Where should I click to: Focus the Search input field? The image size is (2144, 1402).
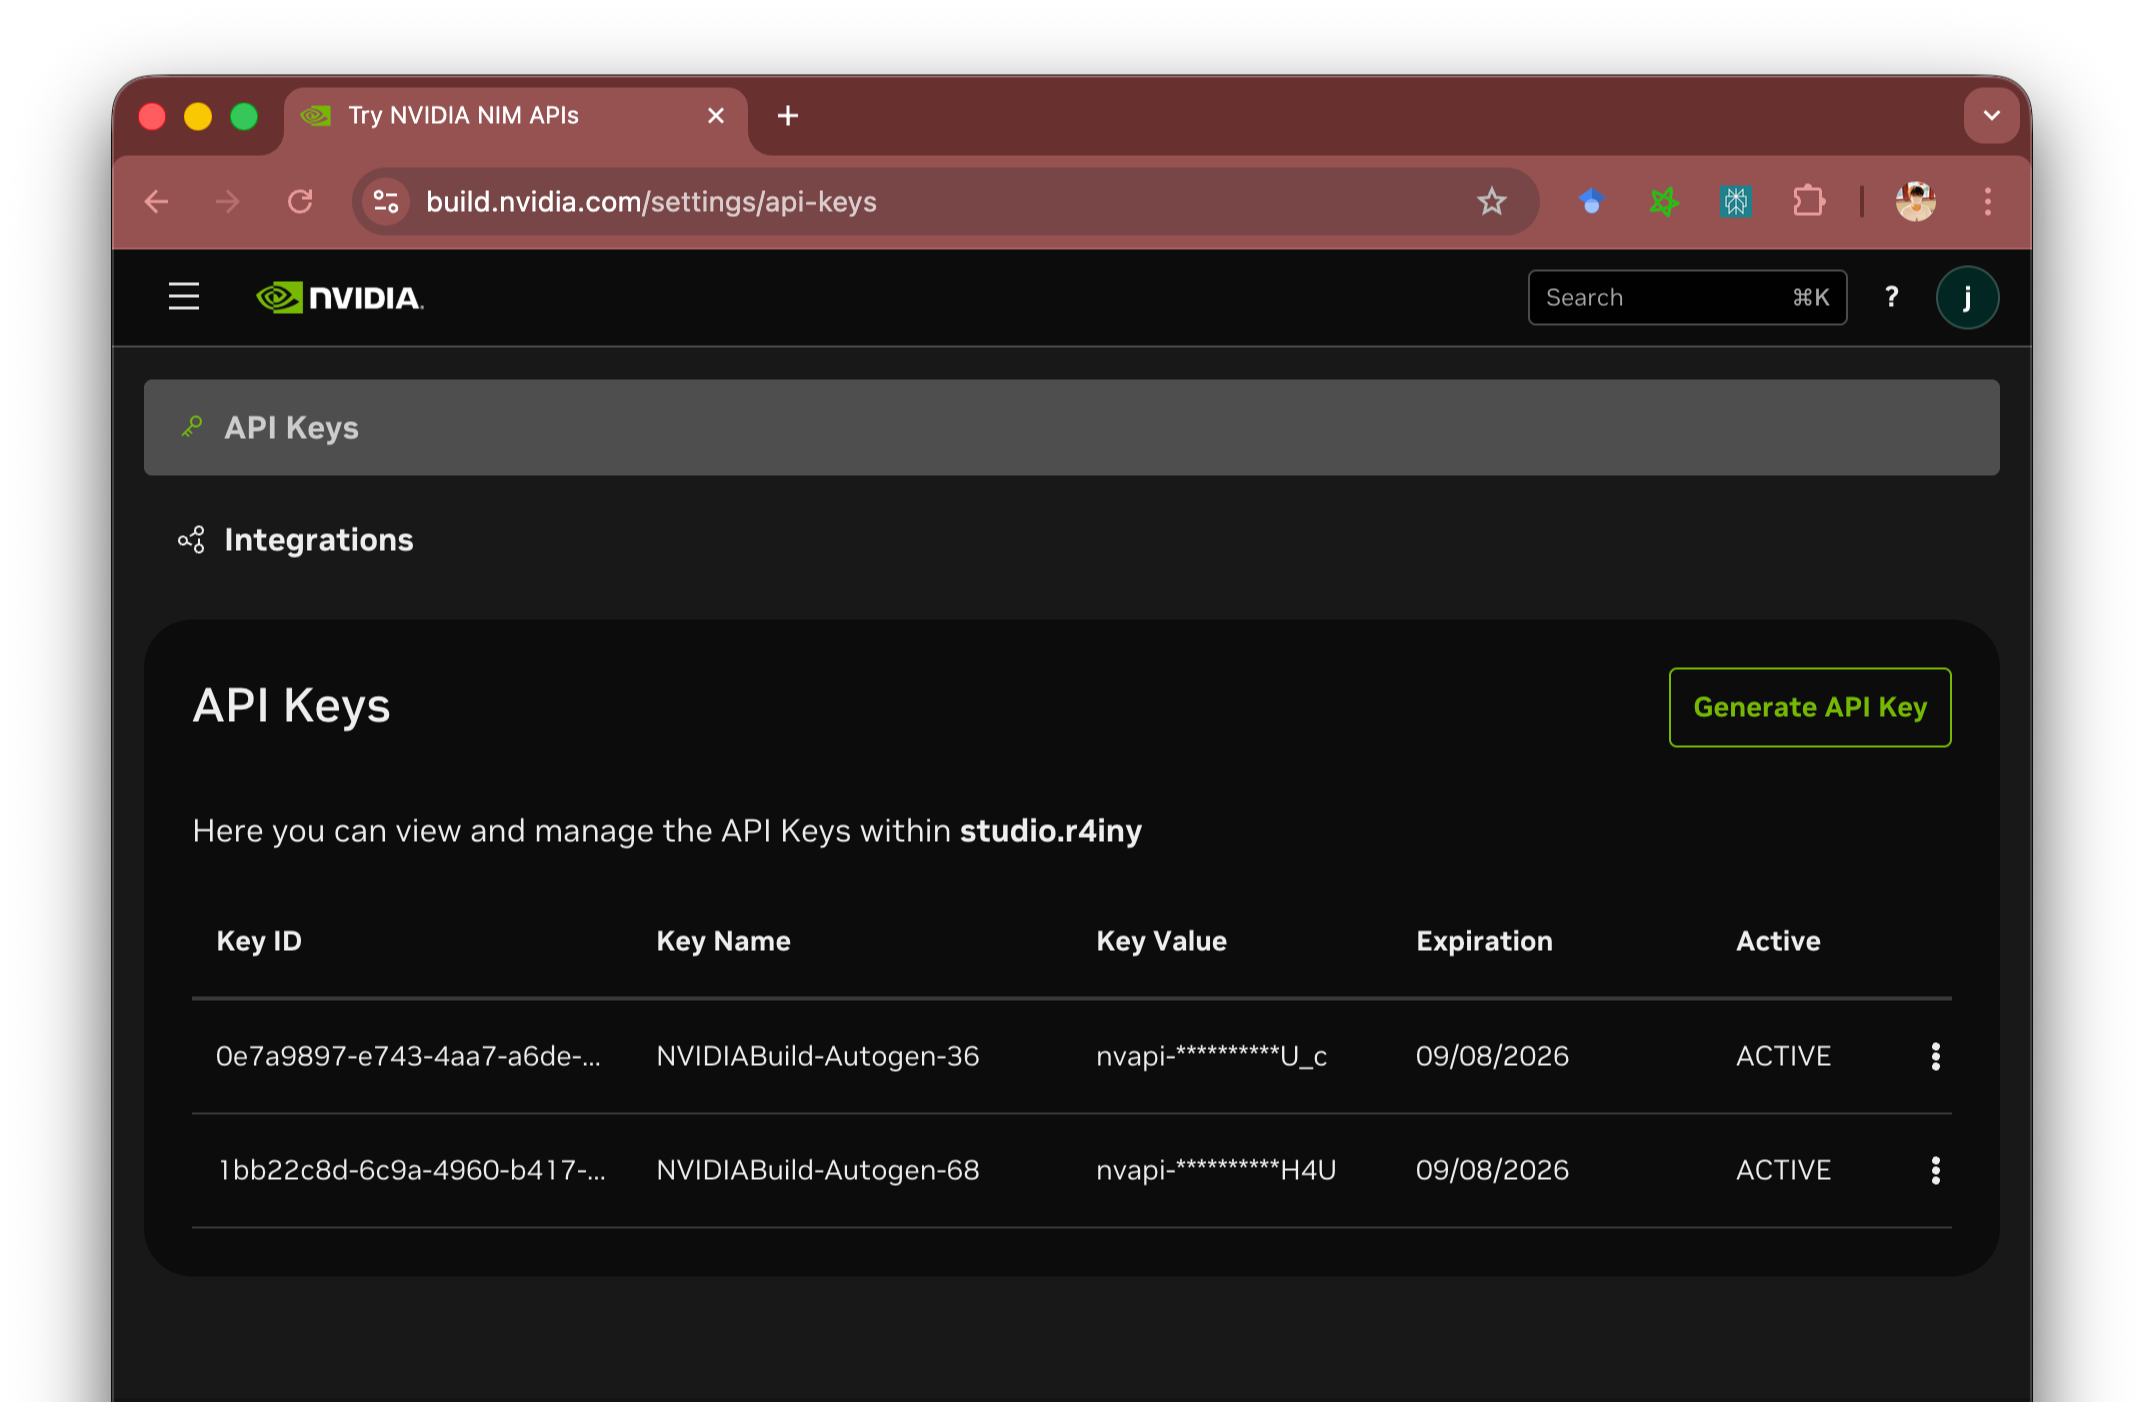(x=1660, y=297)
